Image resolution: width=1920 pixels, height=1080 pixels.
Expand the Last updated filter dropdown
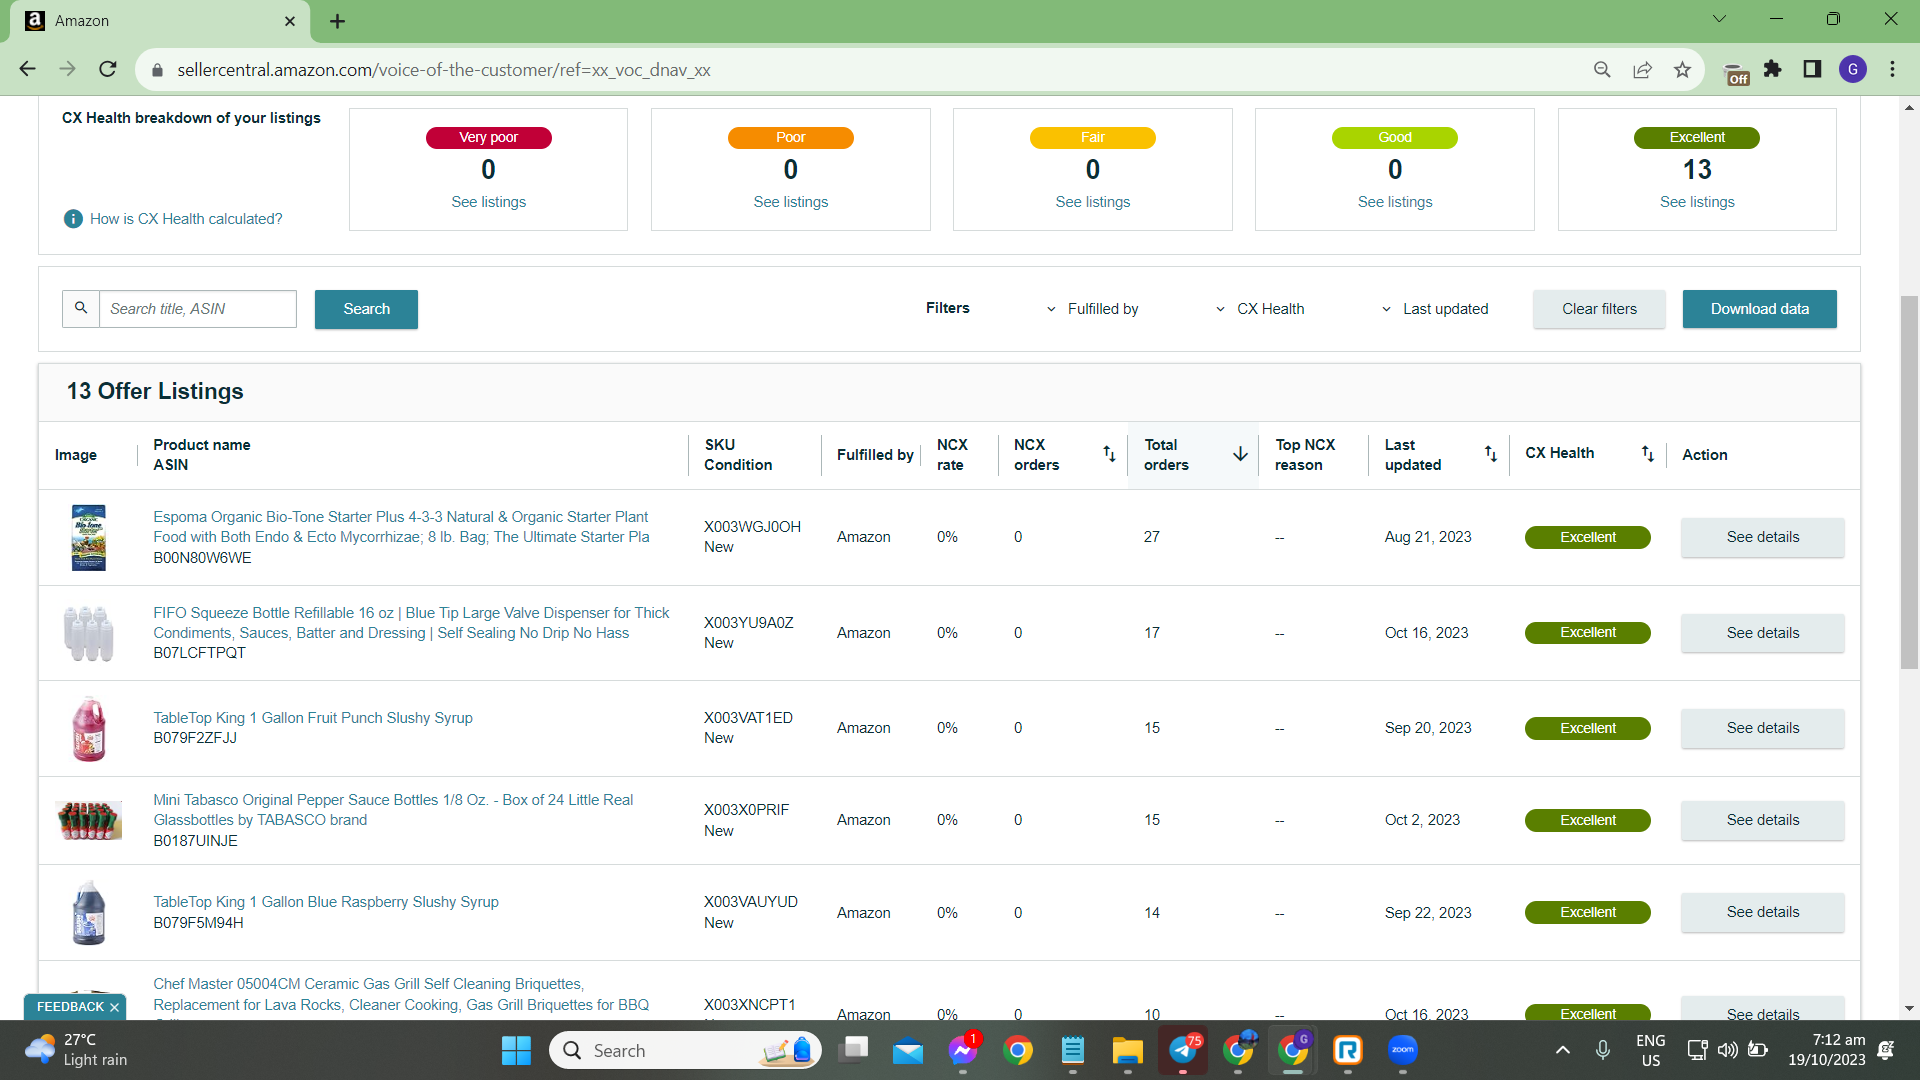[x=1434, y=309]
